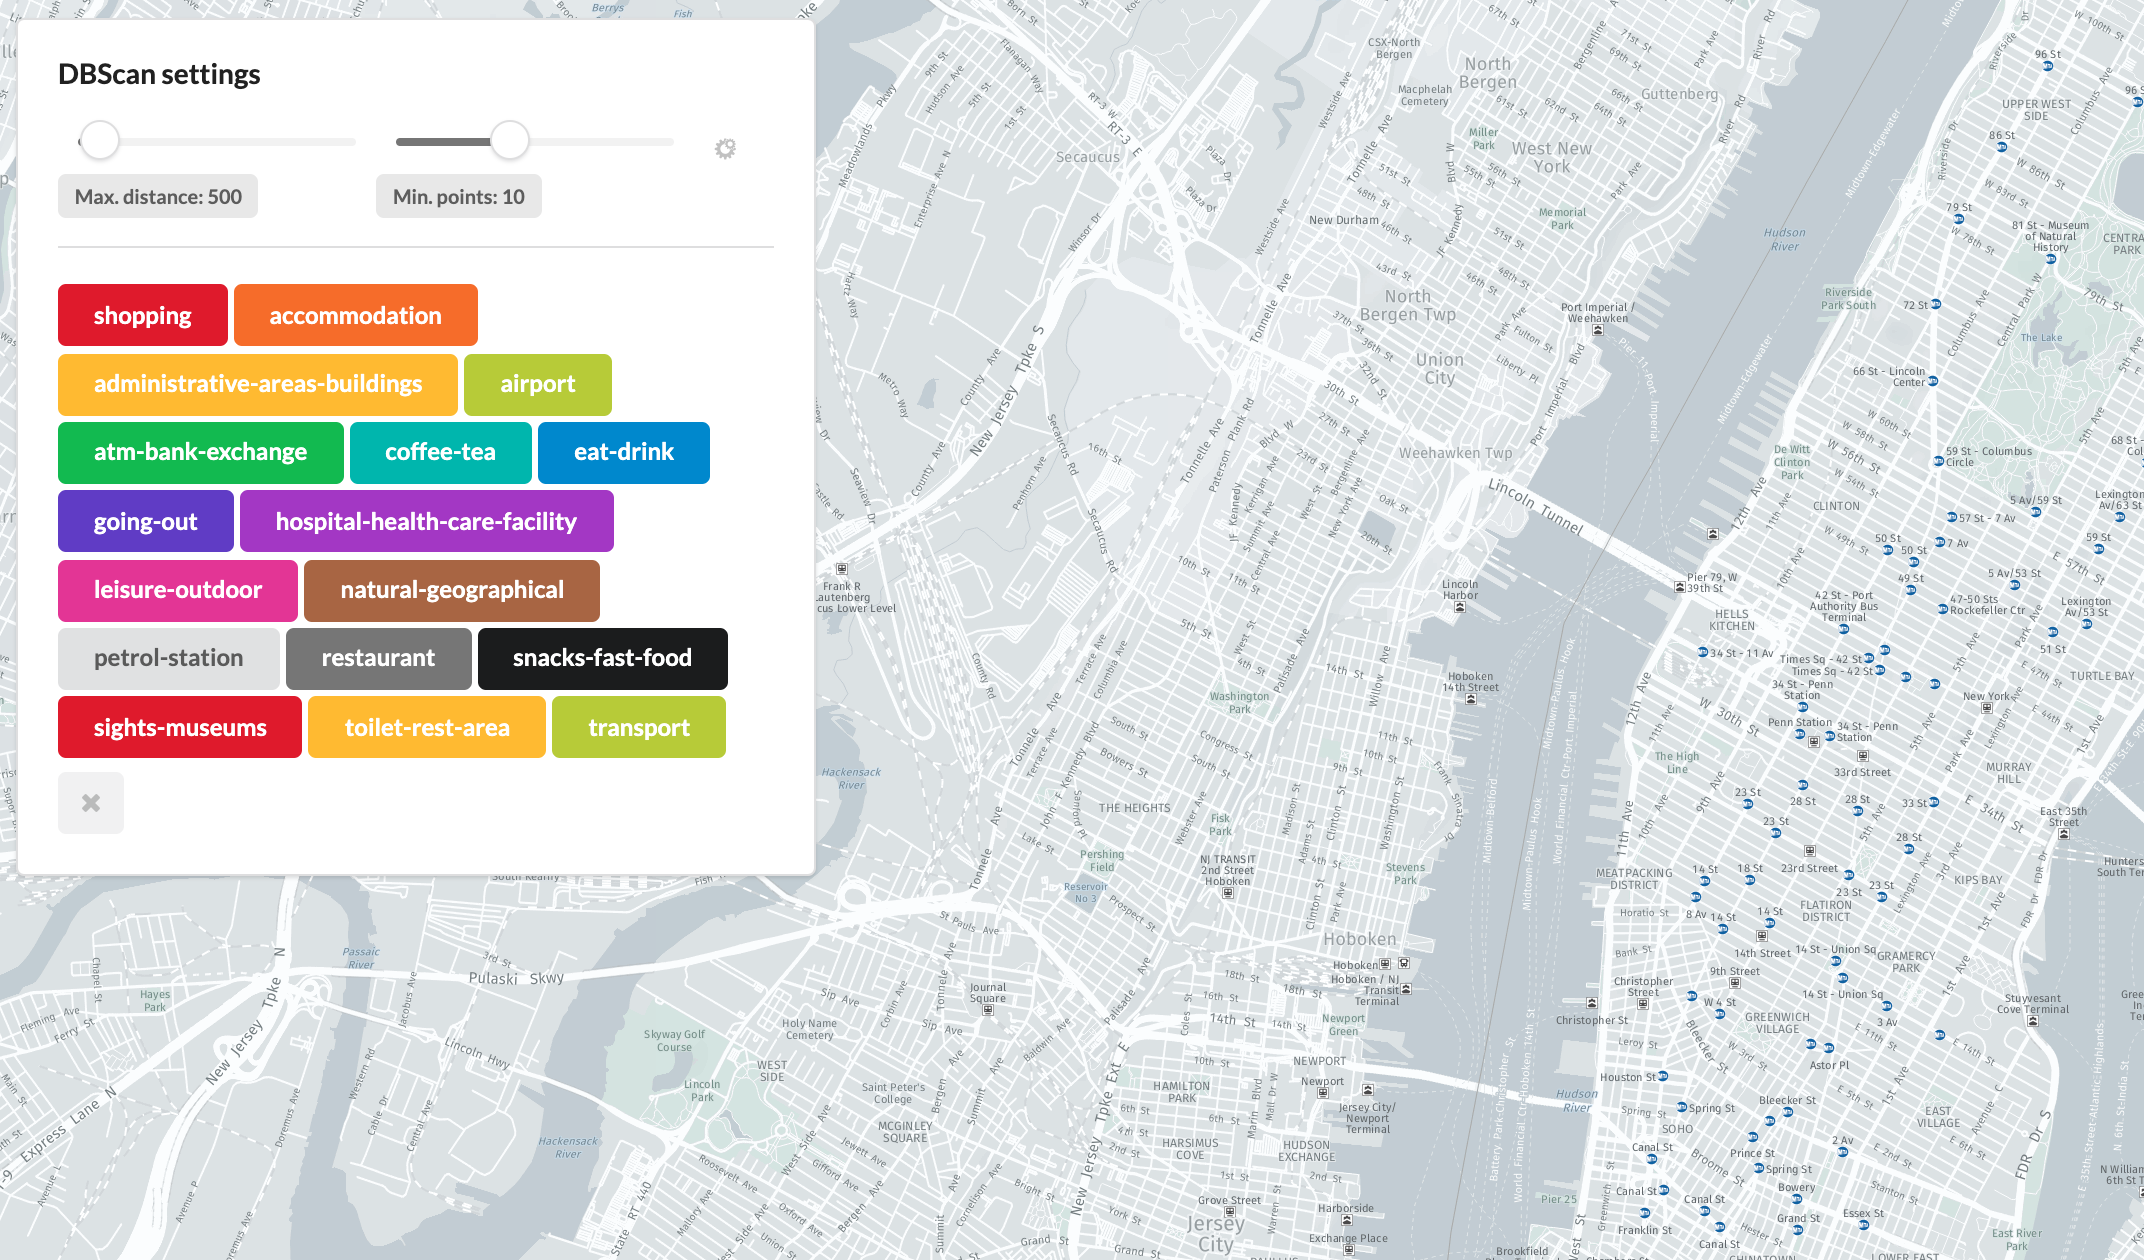Viewport: 2144px width, 1260px height.
Task: Click the toilet-rest-area tag
Action: 427,727
